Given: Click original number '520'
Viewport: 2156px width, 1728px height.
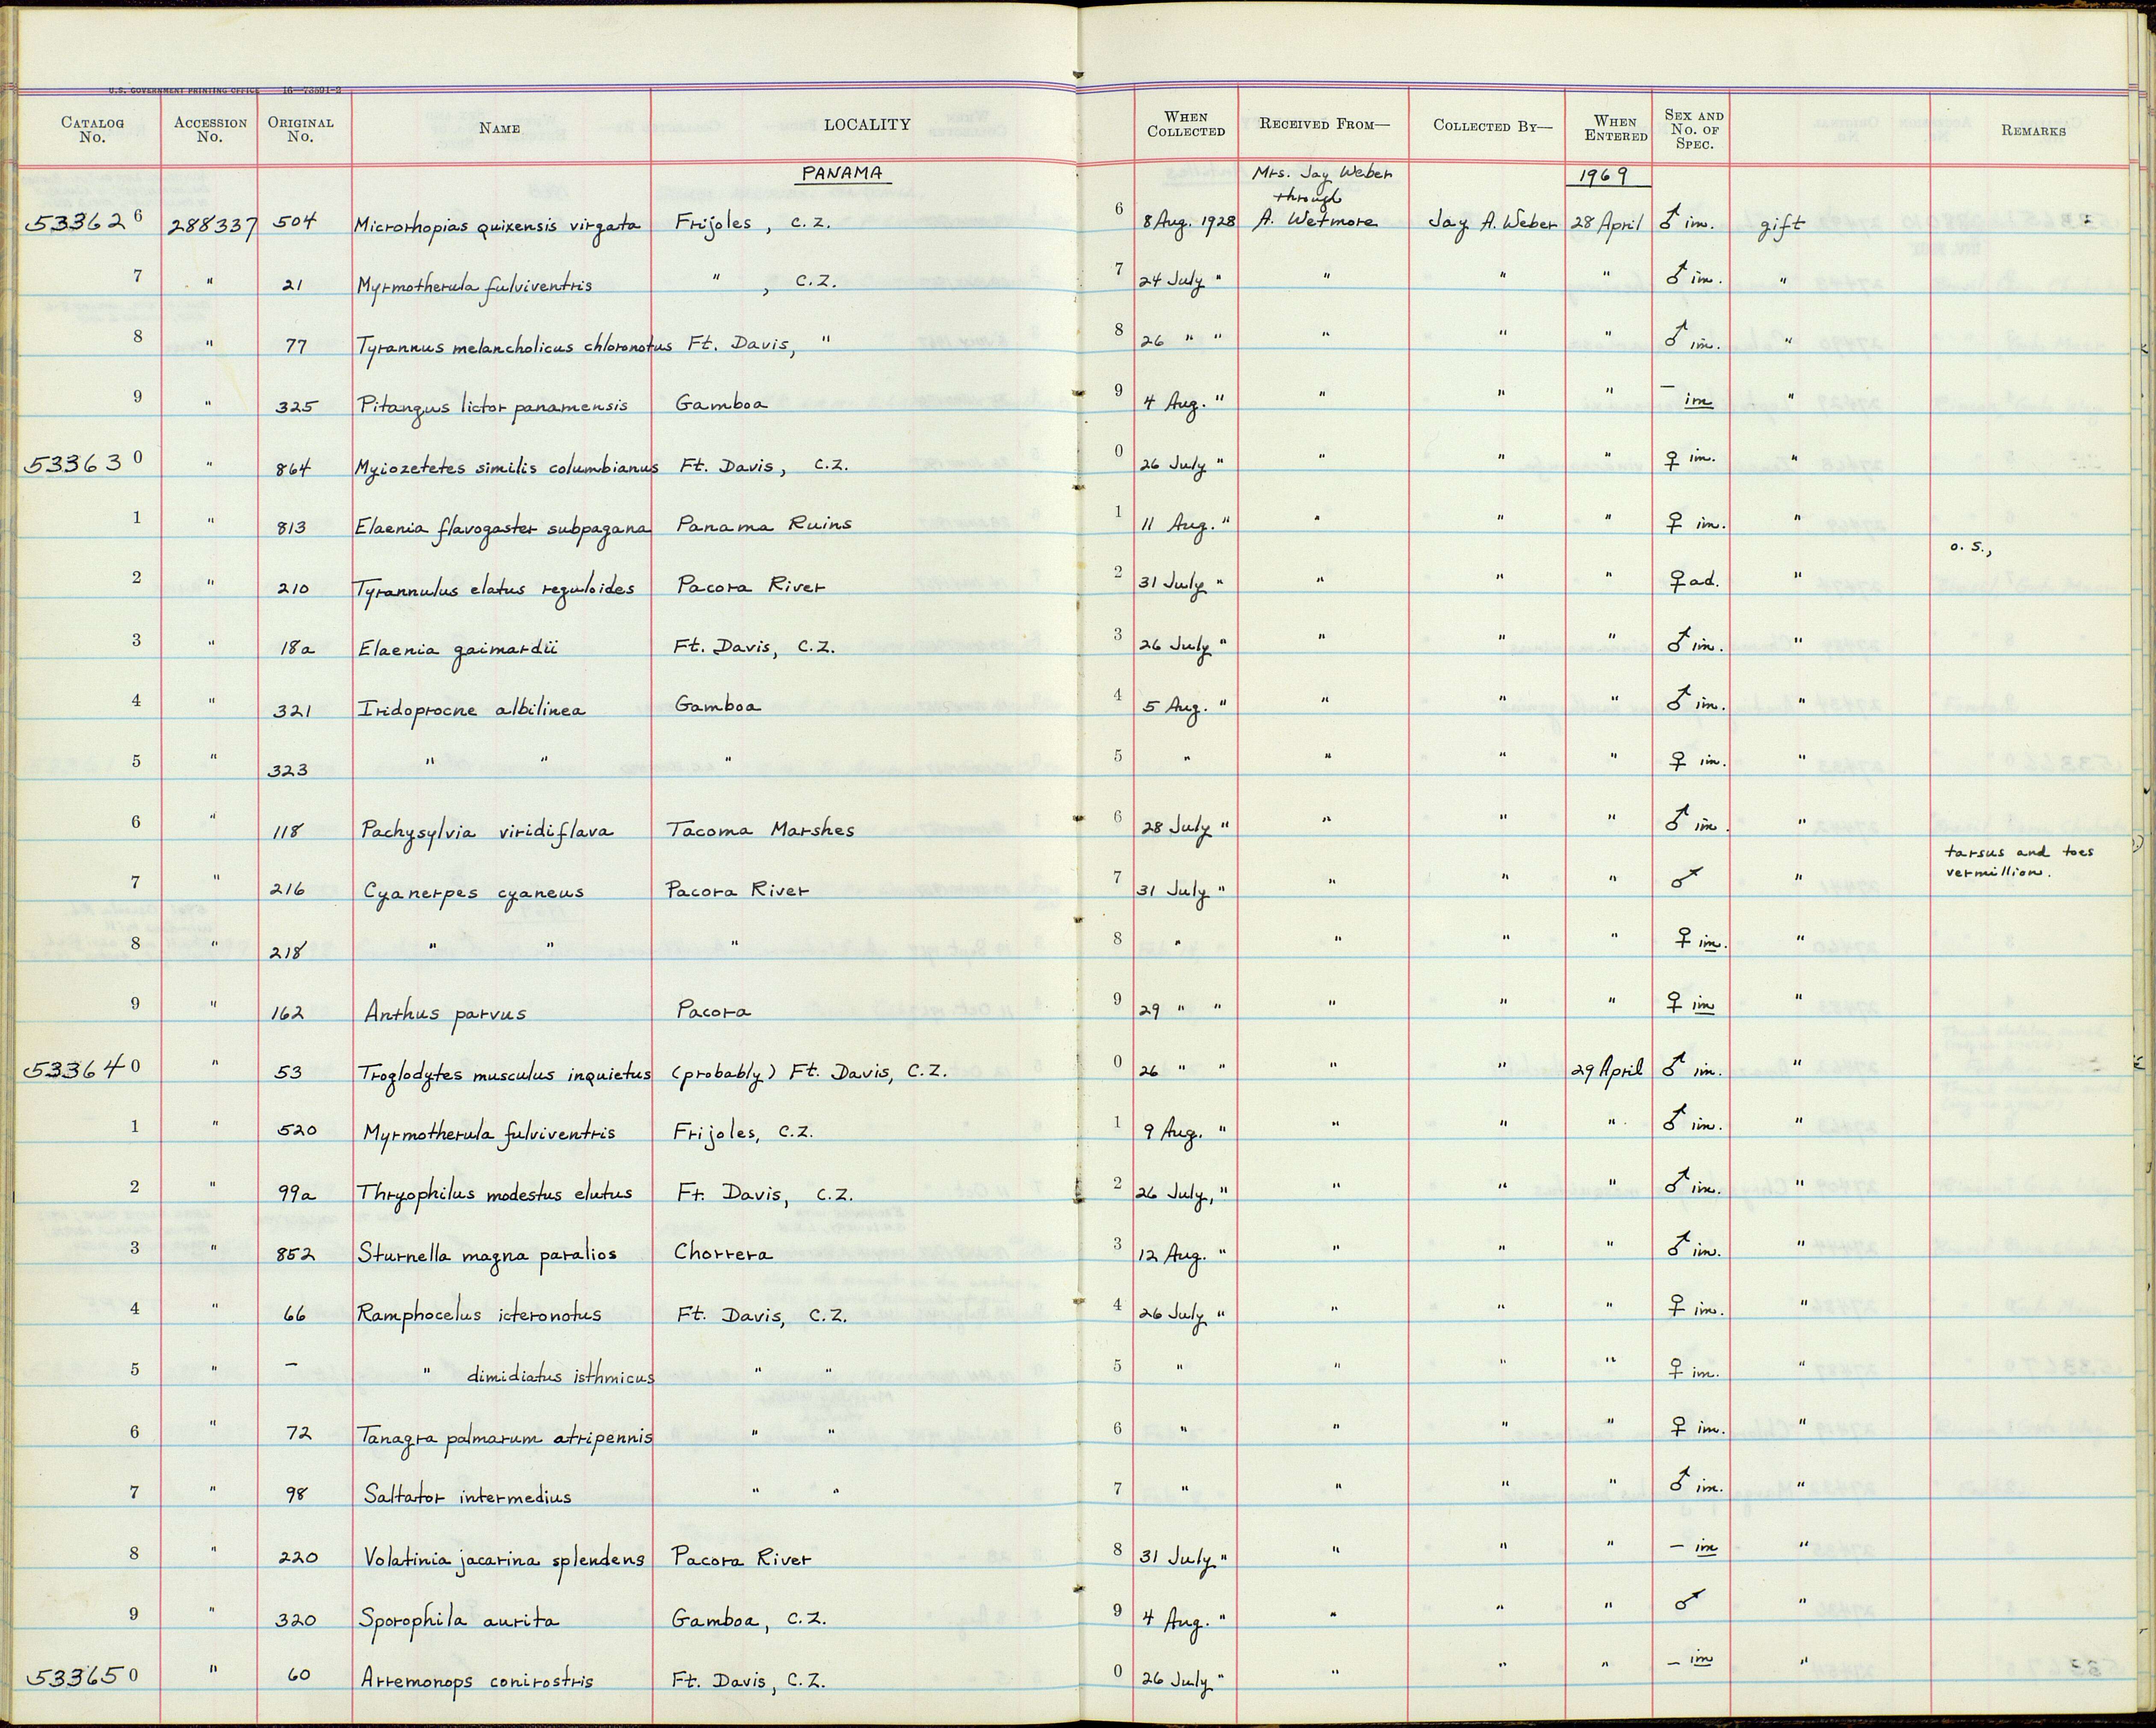Looking at the screenshot, I should 297,1131.
